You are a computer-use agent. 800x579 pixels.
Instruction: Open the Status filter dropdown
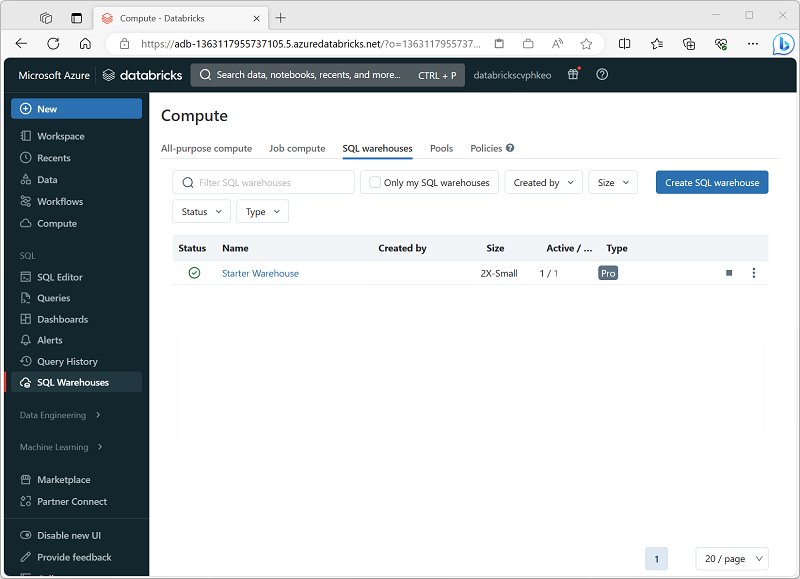pyautogui.click(x=200, y=211)
